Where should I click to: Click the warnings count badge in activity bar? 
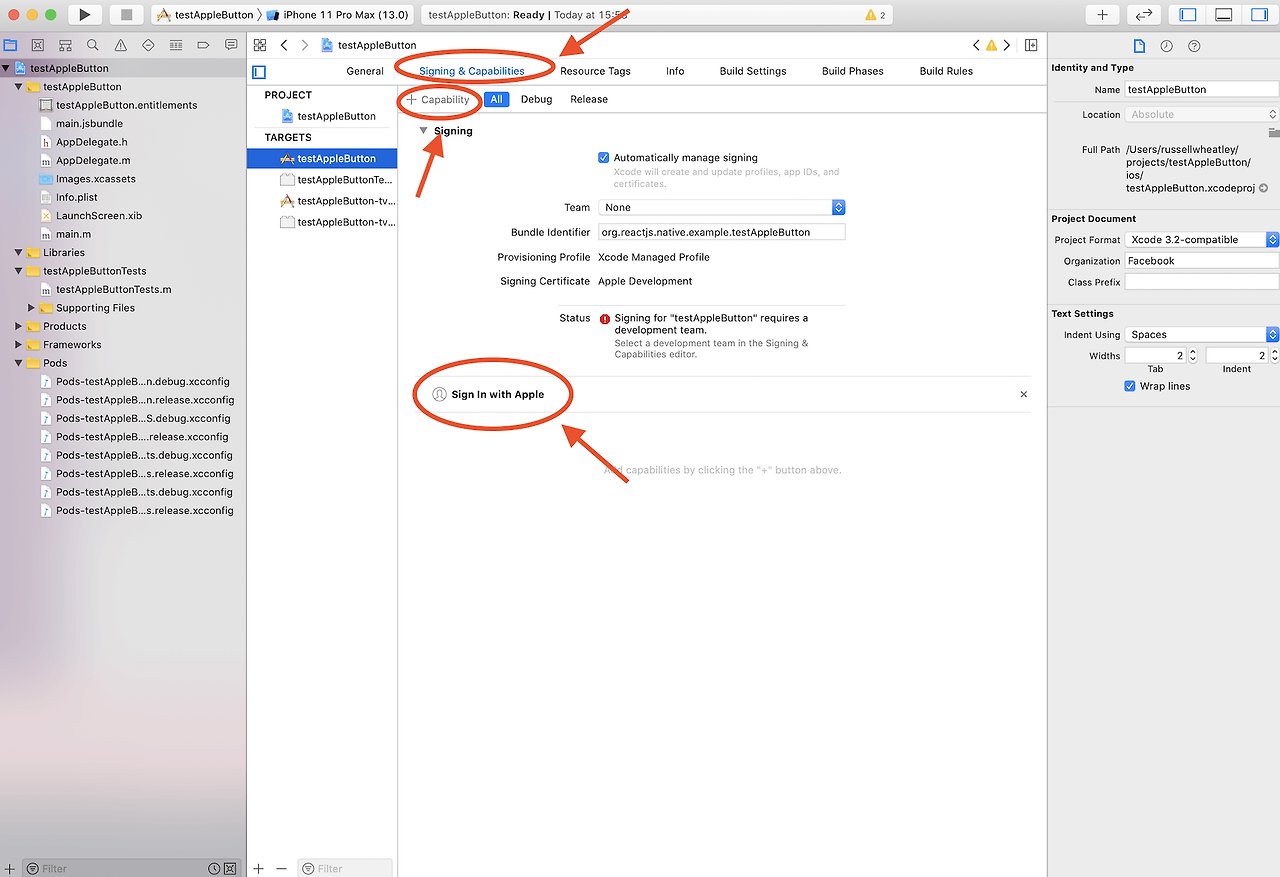(875, 15)
